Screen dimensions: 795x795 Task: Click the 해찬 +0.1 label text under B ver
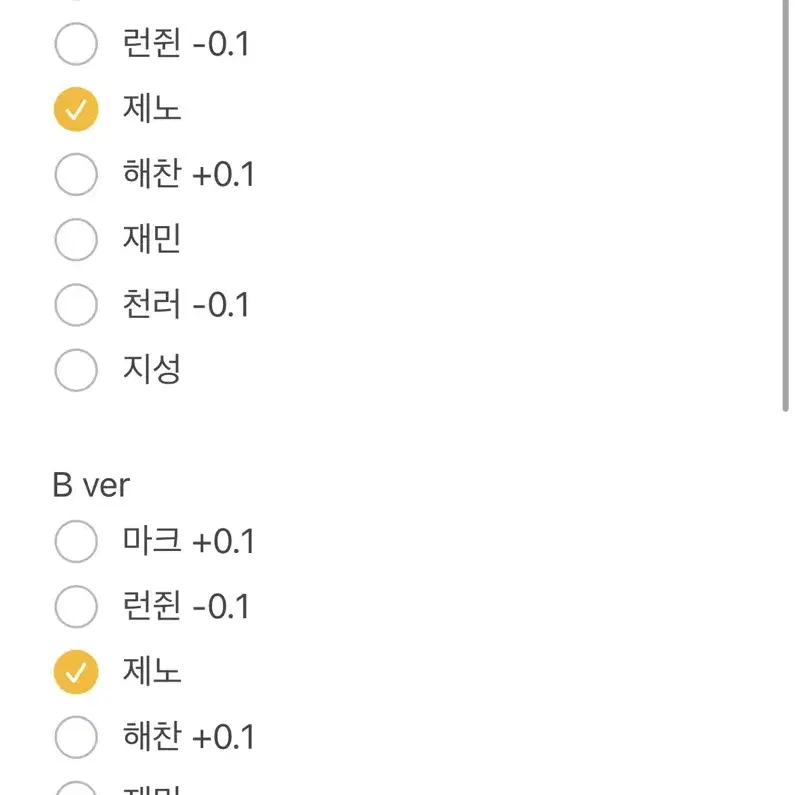tap(188, 736)
